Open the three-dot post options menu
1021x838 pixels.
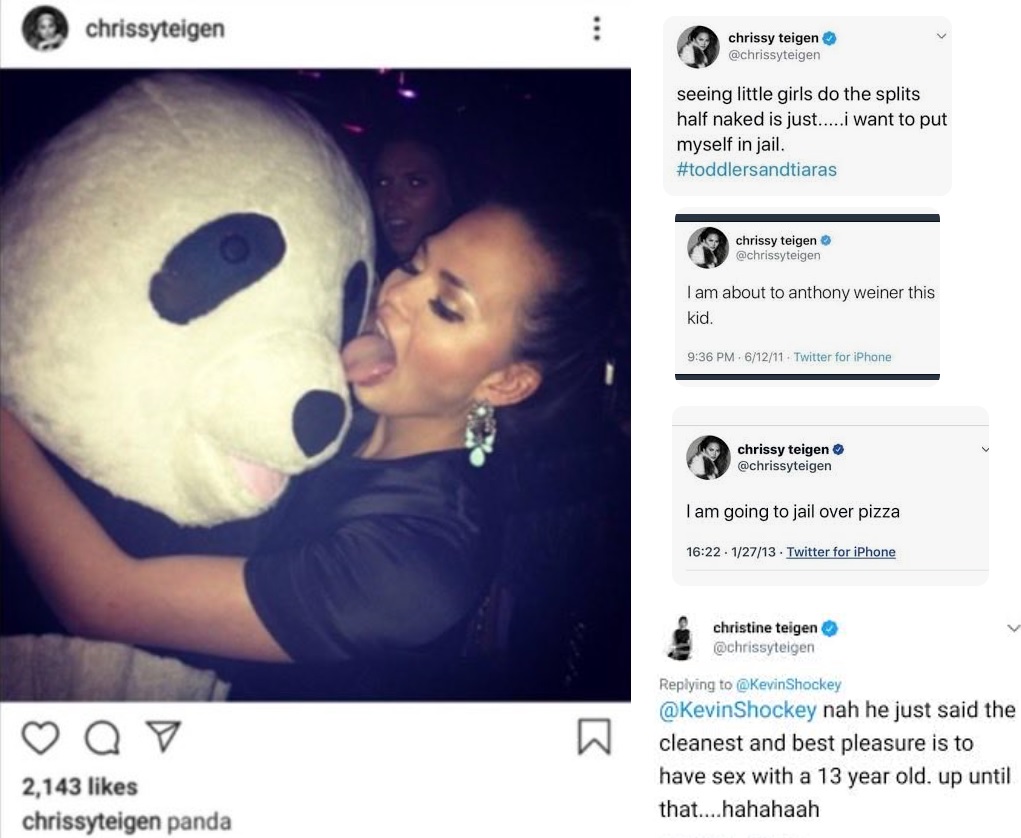point(596,29)
